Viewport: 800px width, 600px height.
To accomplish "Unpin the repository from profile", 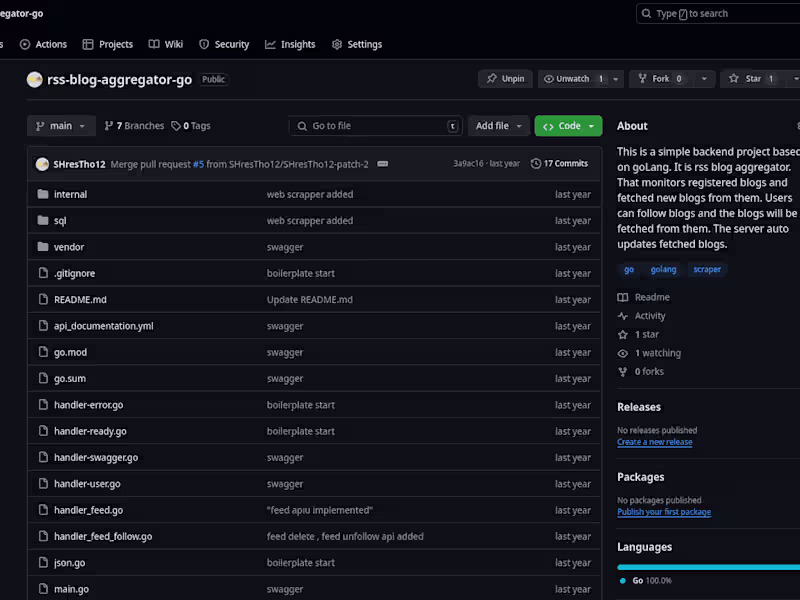I will (505, 79).
